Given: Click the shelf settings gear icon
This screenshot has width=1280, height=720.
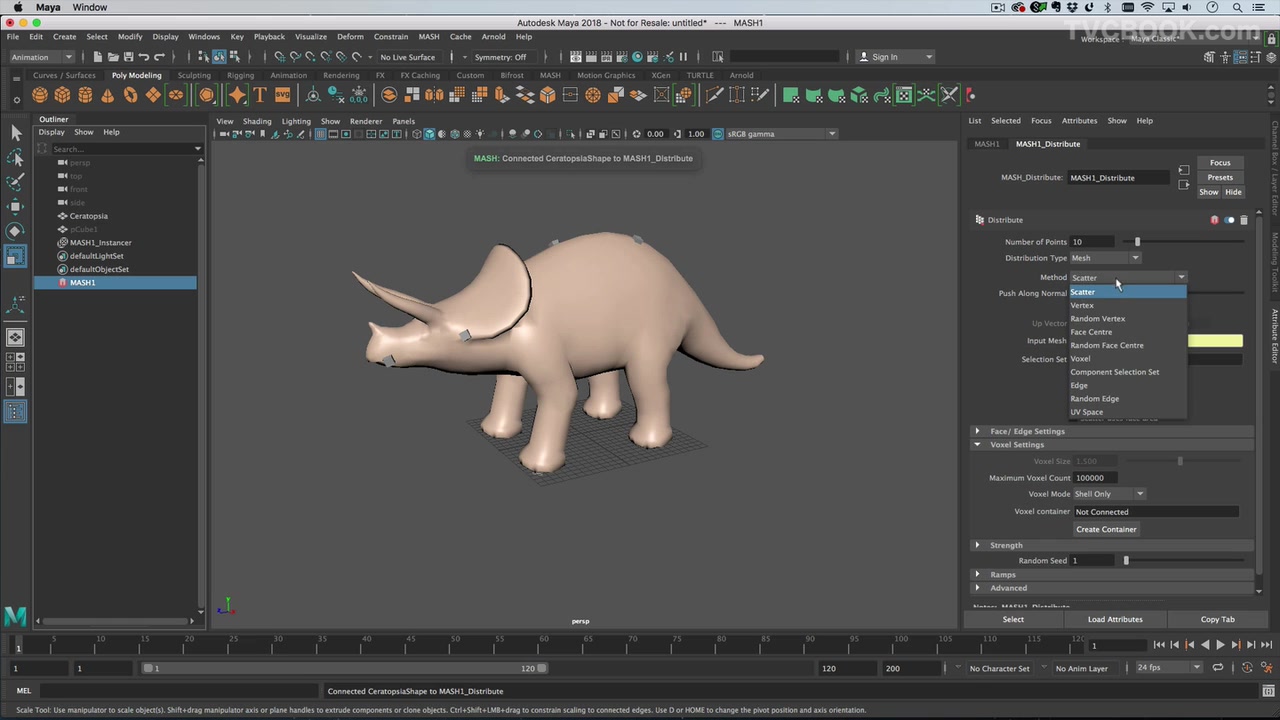Looking at the screenshot, I should [16, 99].
